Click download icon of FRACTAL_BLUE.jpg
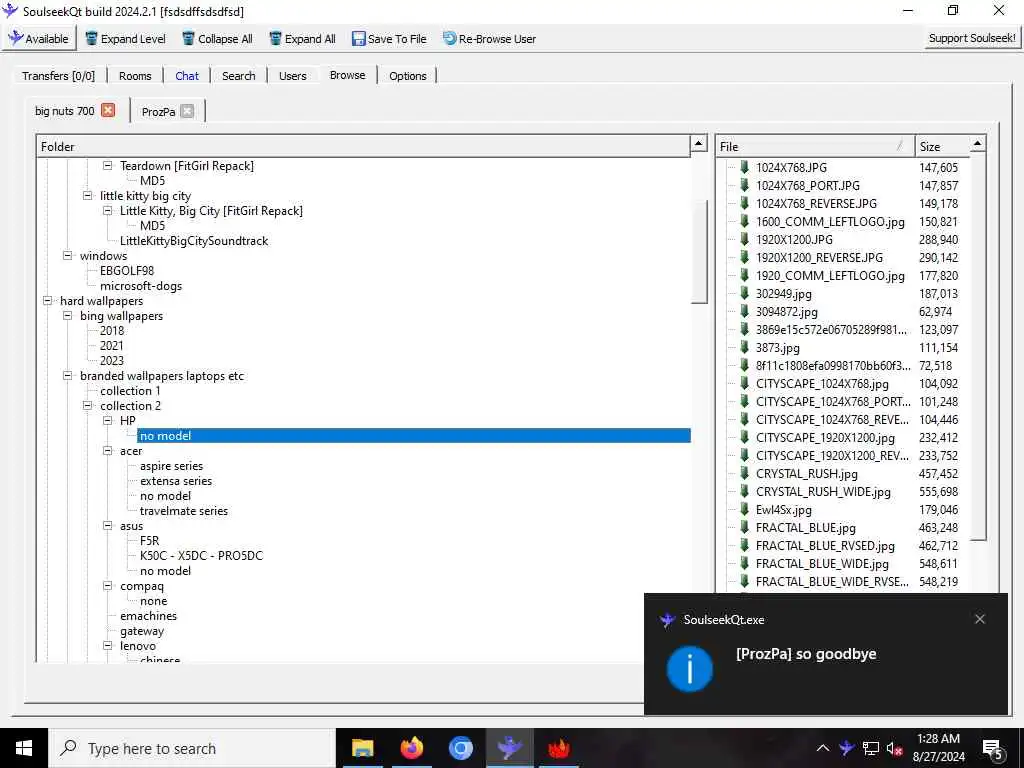This screenshot has width=1024, height=768. 744,528
